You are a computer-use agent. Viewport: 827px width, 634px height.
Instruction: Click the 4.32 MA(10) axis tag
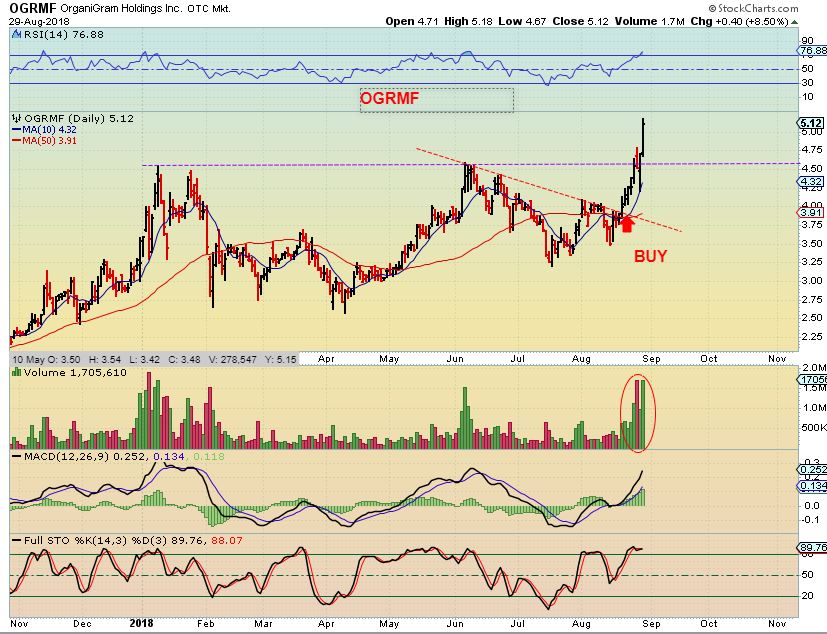(811, 181)
